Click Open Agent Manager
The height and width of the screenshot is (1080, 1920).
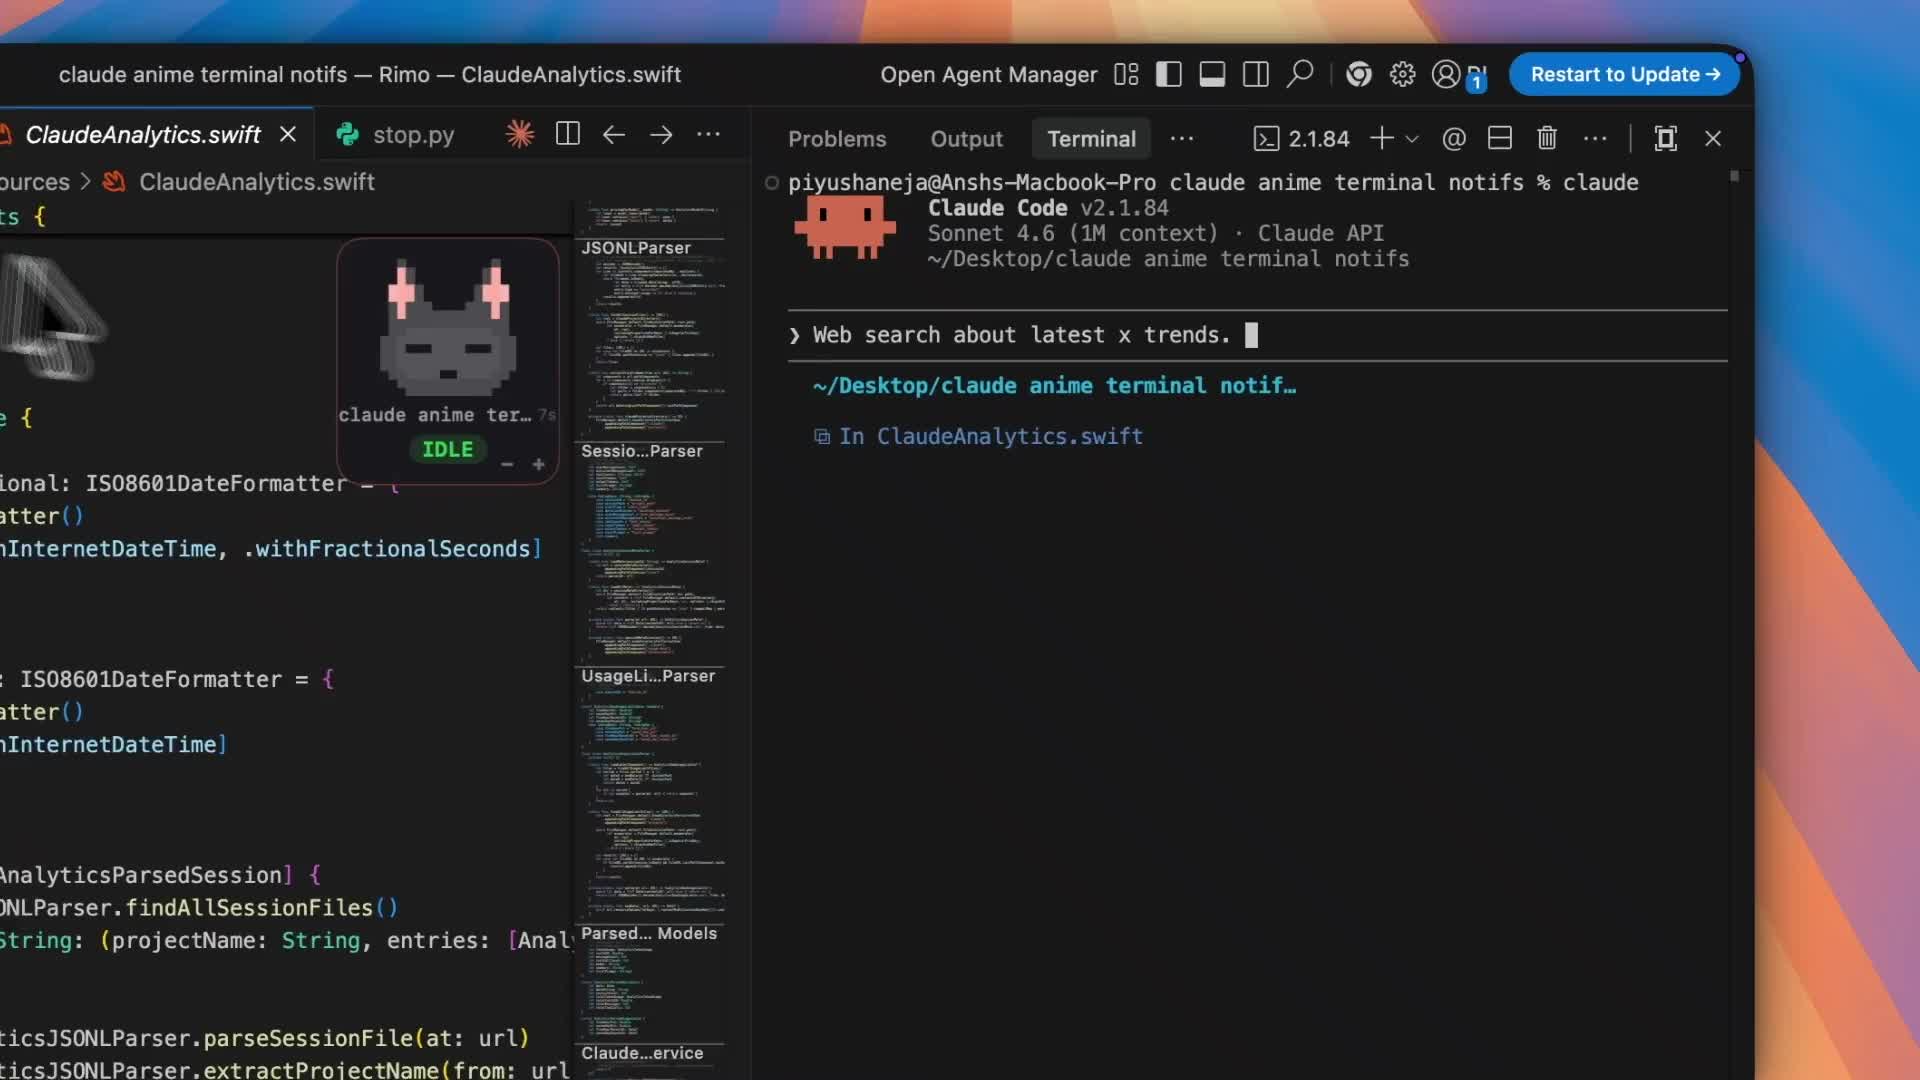[x=988, y=75]
